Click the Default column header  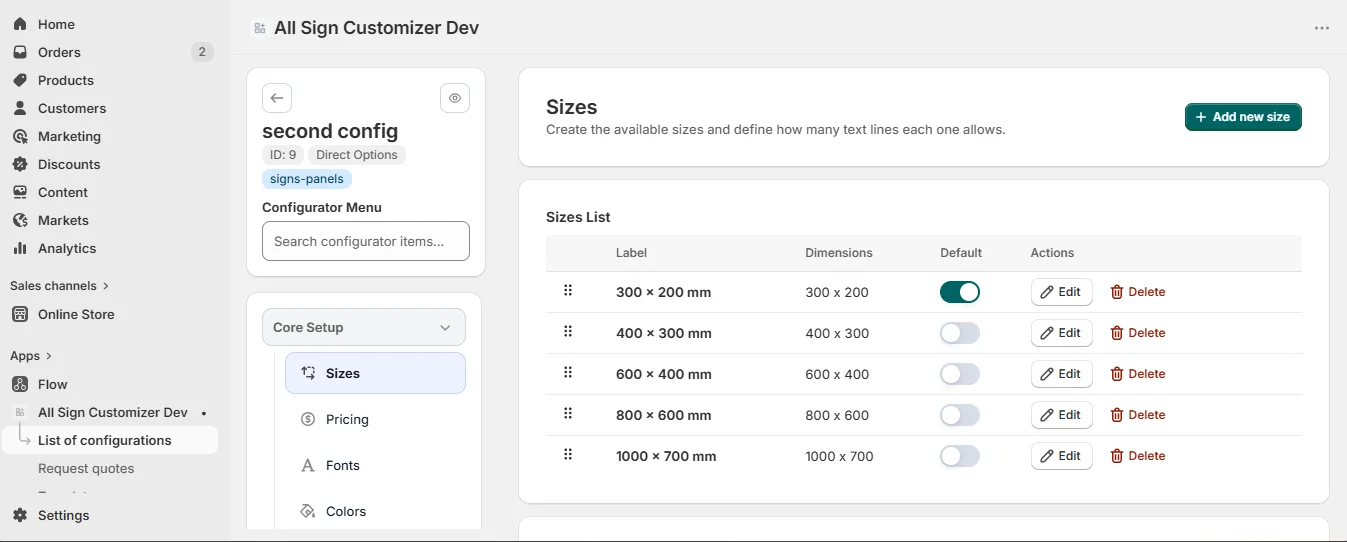[x=961, y=253]
